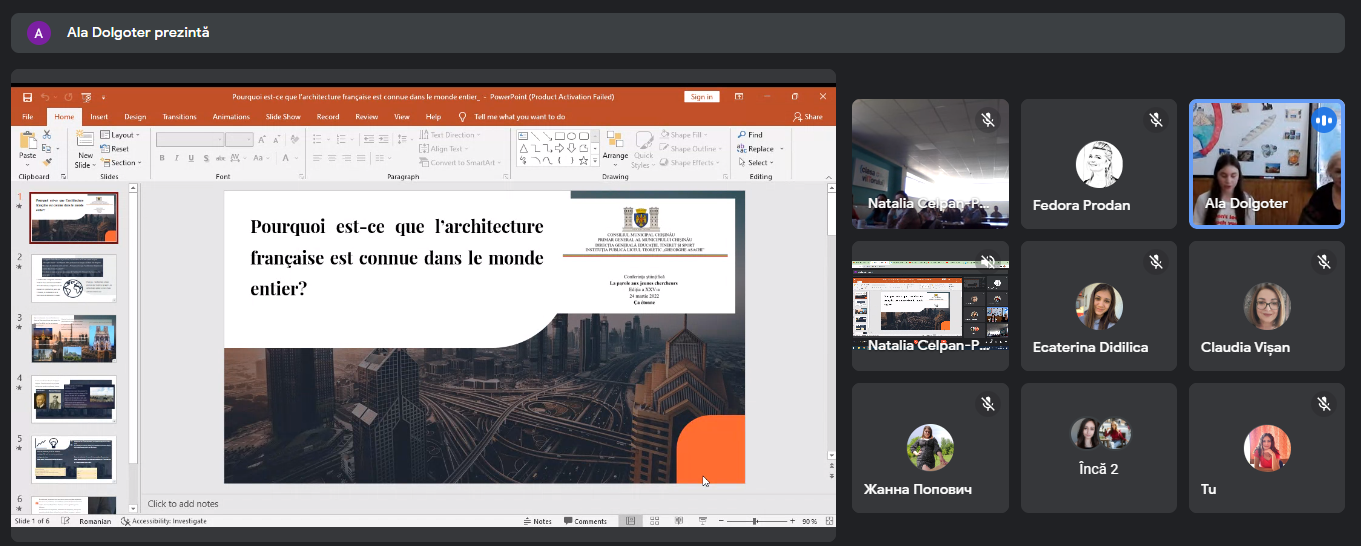Click Tell me what you want lightbulb
Image resolution: width=1361 pixels, height=546 pixels.
tap(462, 116)
